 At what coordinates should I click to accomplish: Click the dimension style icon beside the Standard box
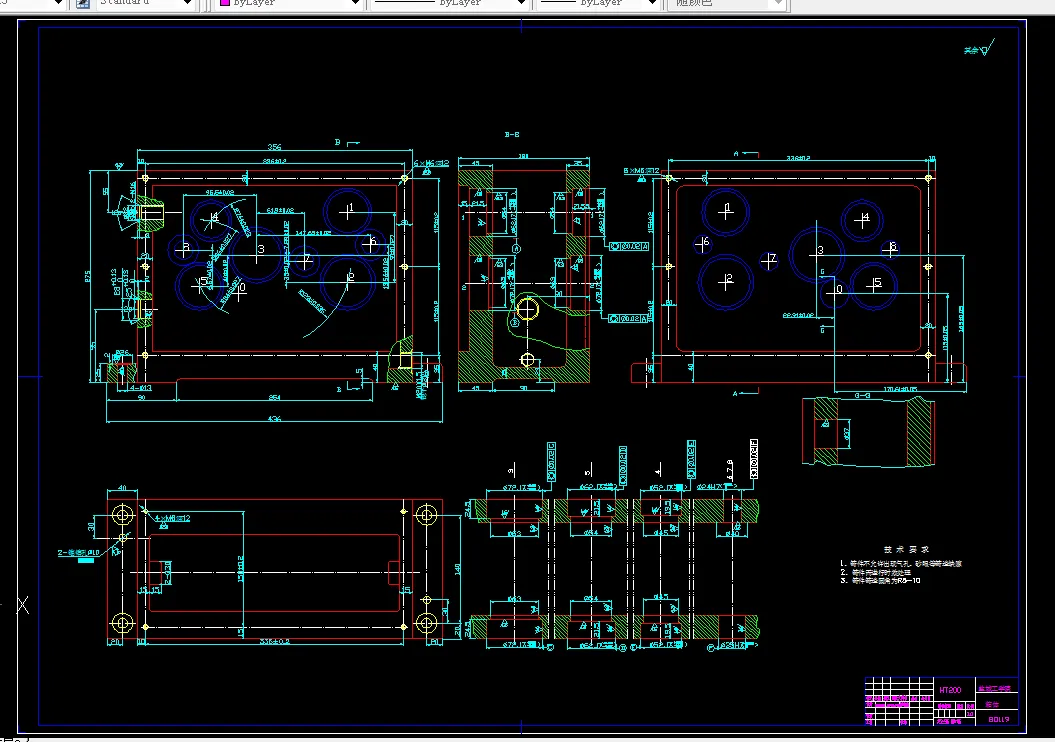tap(83, 3)
